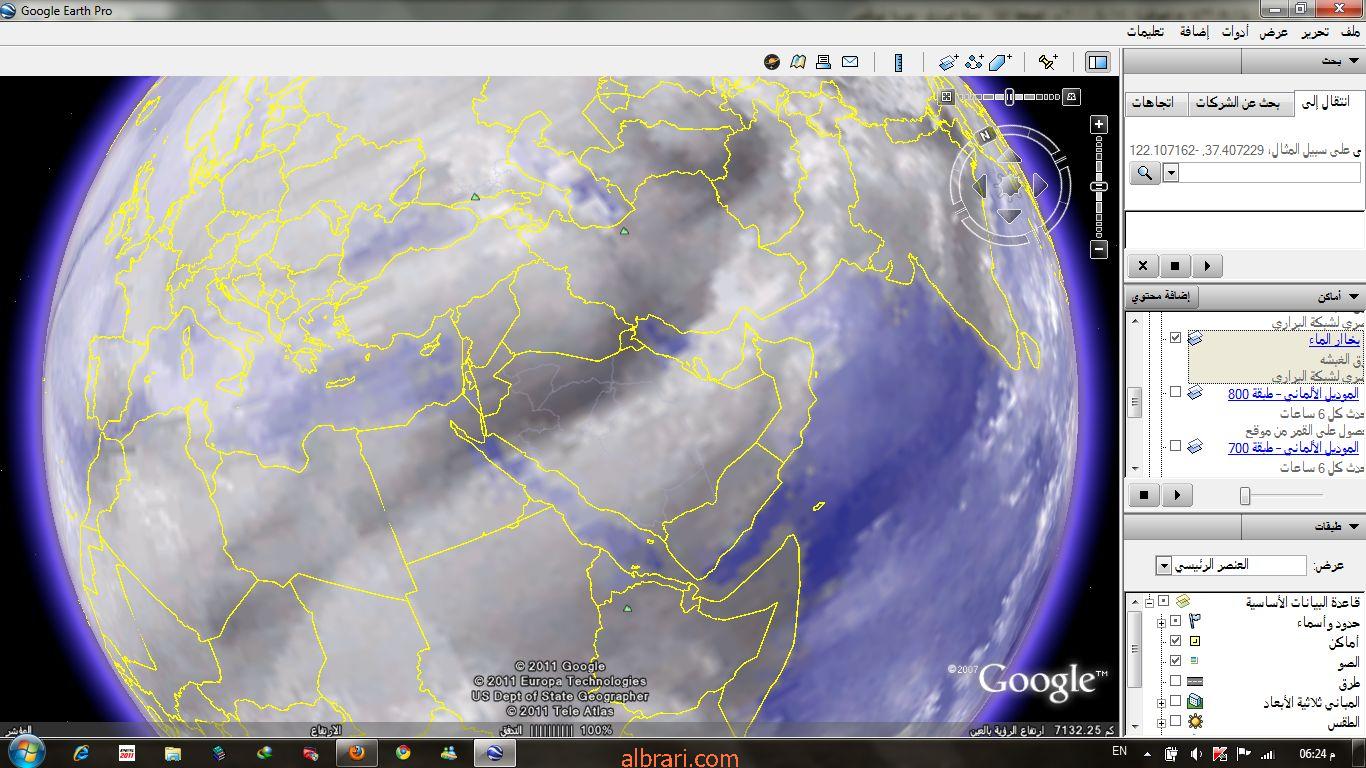This screenshot has height=768, width=1366.
Task: Toggle 'قاعدة البيانات الأساسية' checkbox
Action: pyautogui.click(x=1164, y=601)
